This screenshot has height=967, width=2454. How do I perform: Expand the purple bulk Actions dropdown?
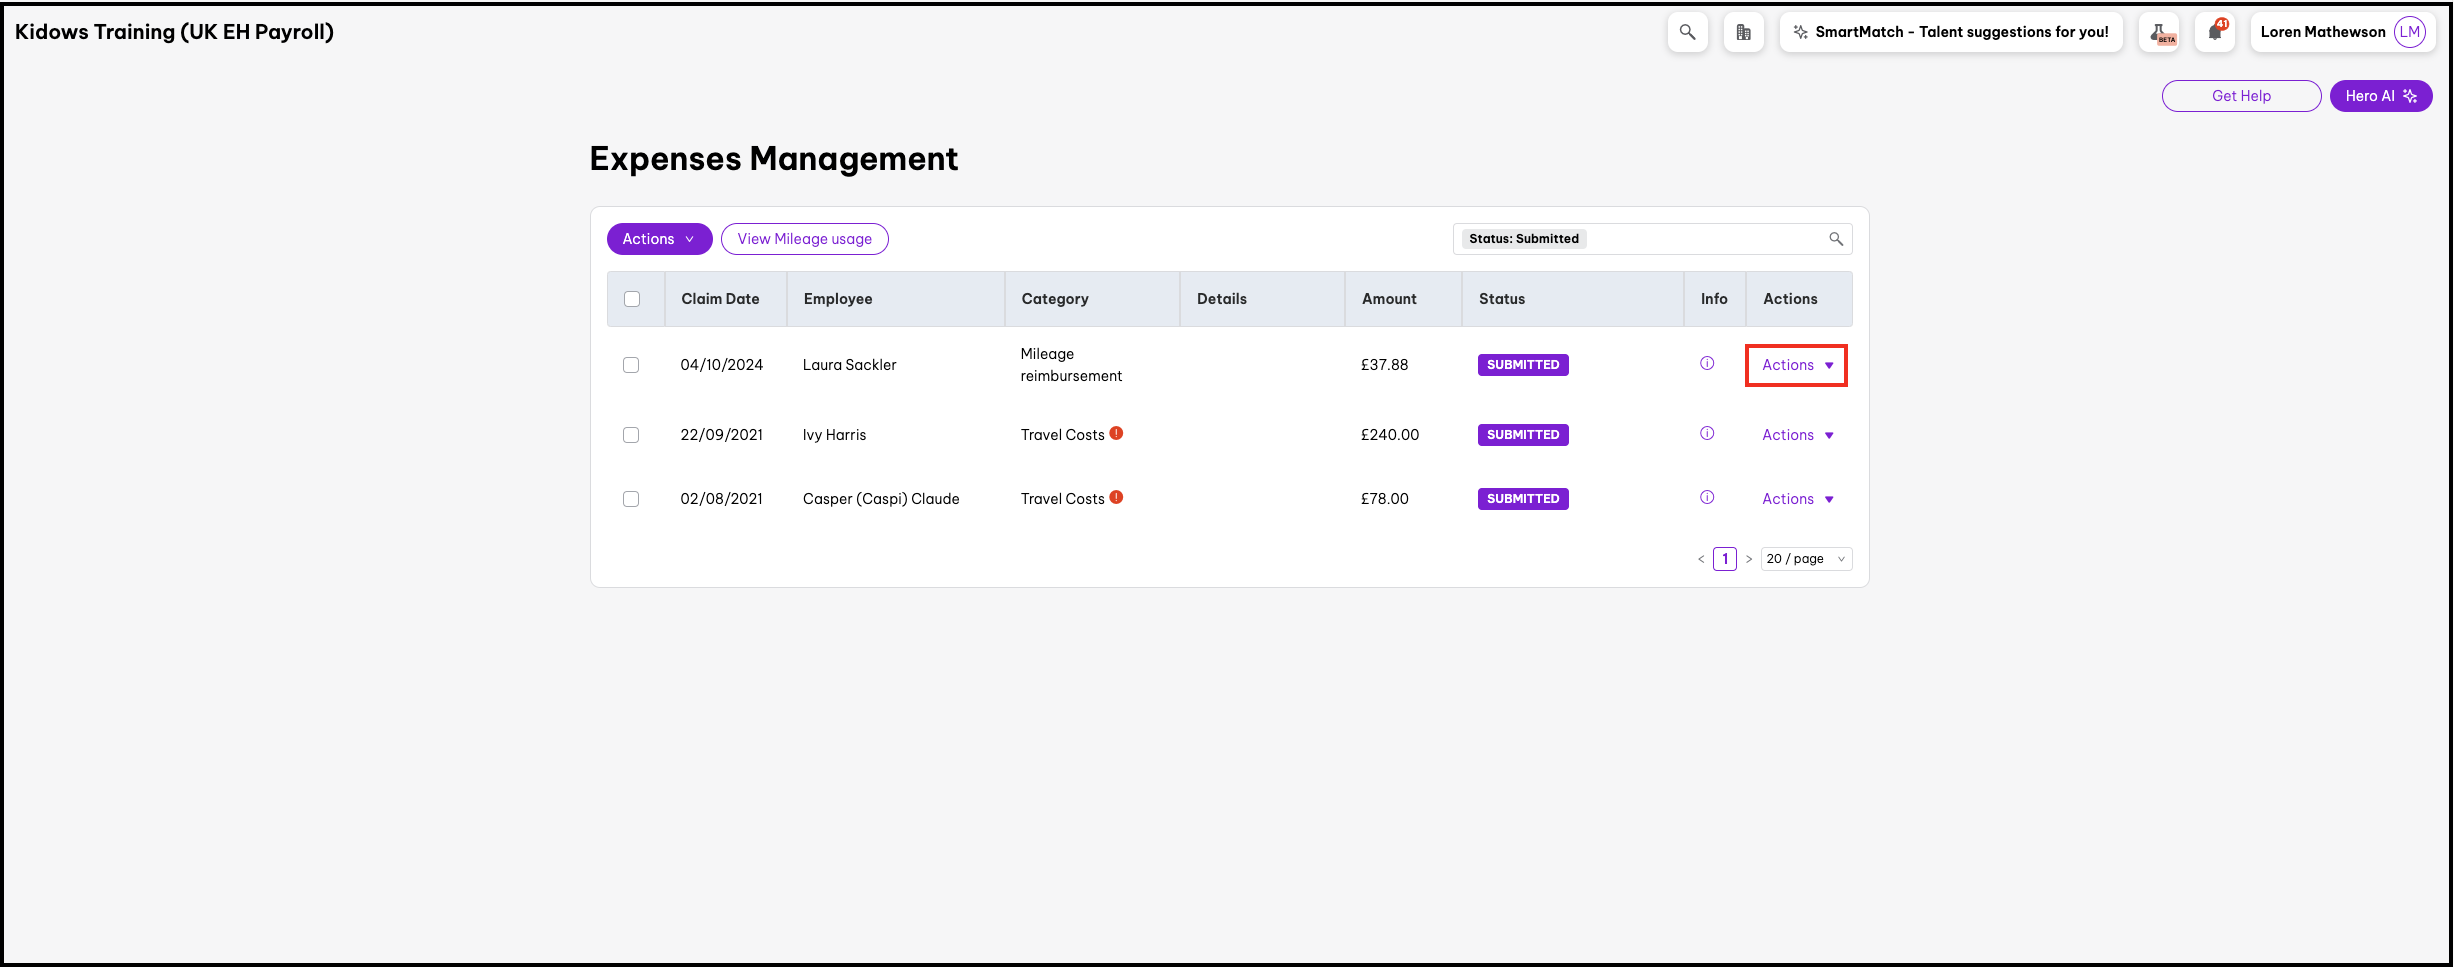click(658, 239)
